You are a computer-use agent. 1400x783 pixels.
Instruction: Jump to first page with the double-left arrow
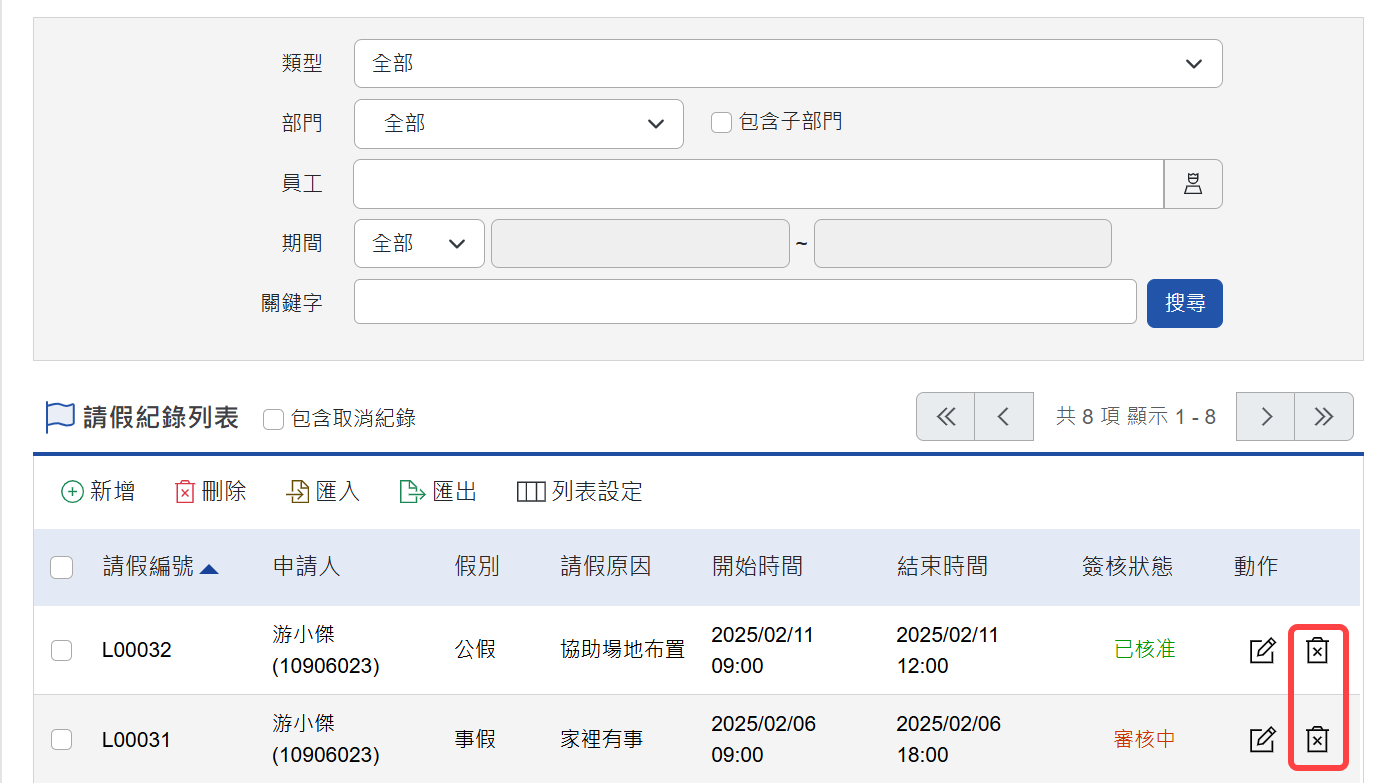pyautogui.click(x=945, y=416)
